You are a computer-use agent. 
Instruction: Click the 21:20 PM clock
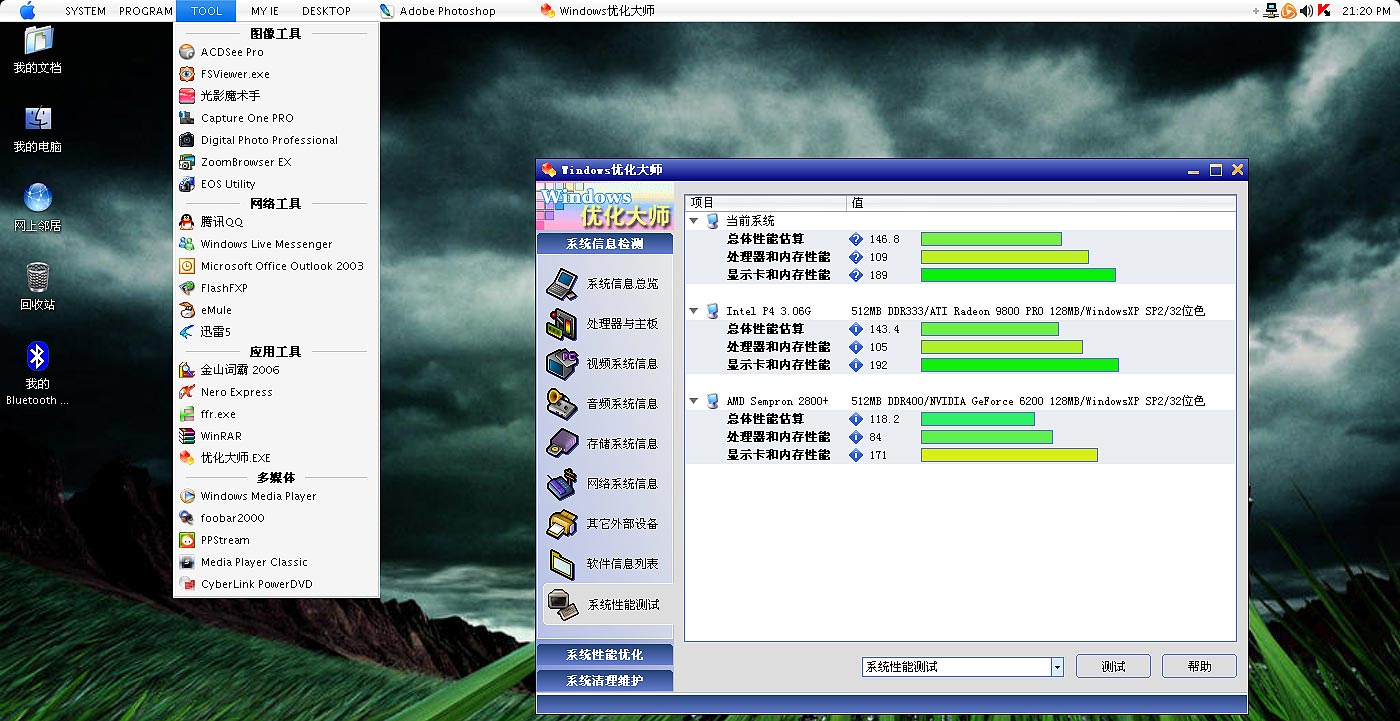(x=1366, y=11)
